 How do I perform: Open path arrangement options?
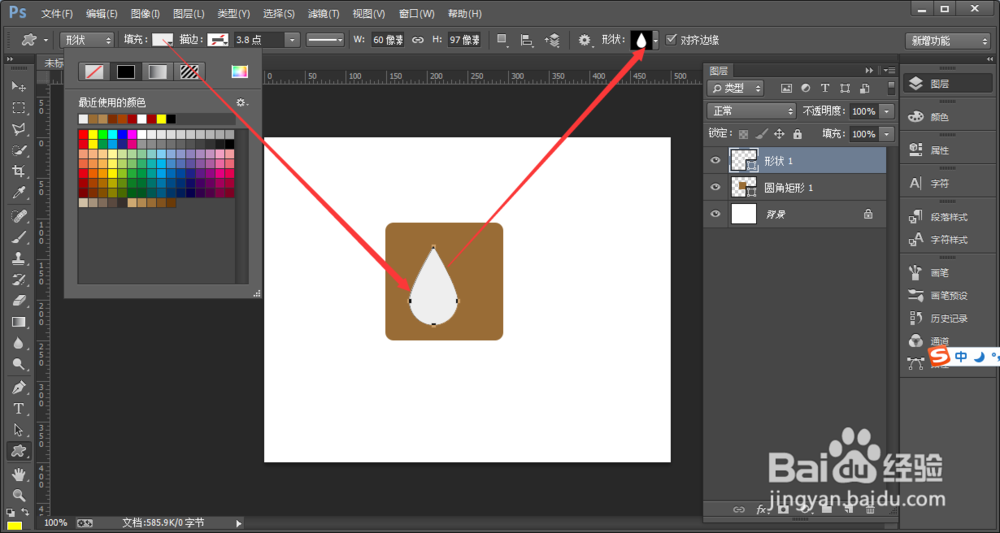(x=552, y=40)
